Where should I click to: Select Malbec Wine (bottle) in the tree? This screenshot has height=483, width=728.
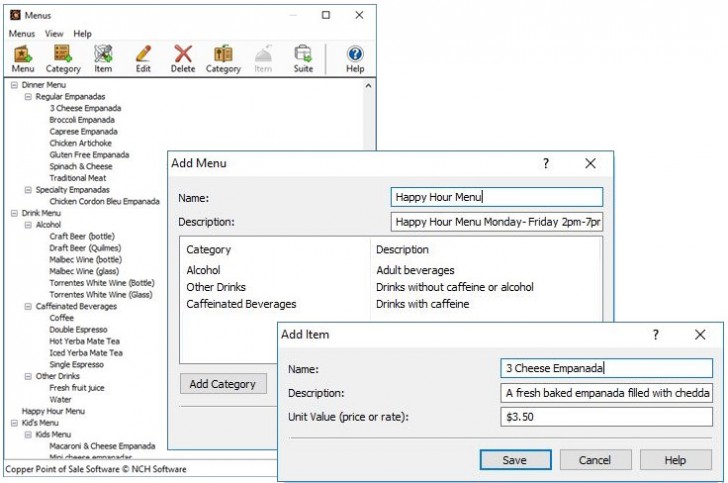[x=85, y=260]
